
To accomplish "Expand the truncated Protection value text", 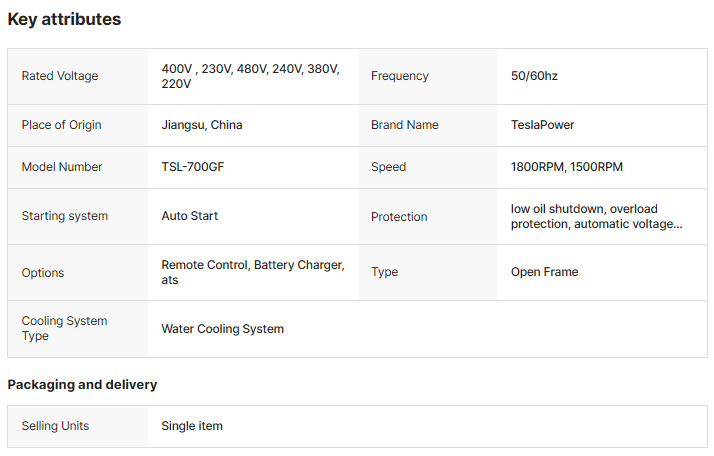I will coord(597,216).
